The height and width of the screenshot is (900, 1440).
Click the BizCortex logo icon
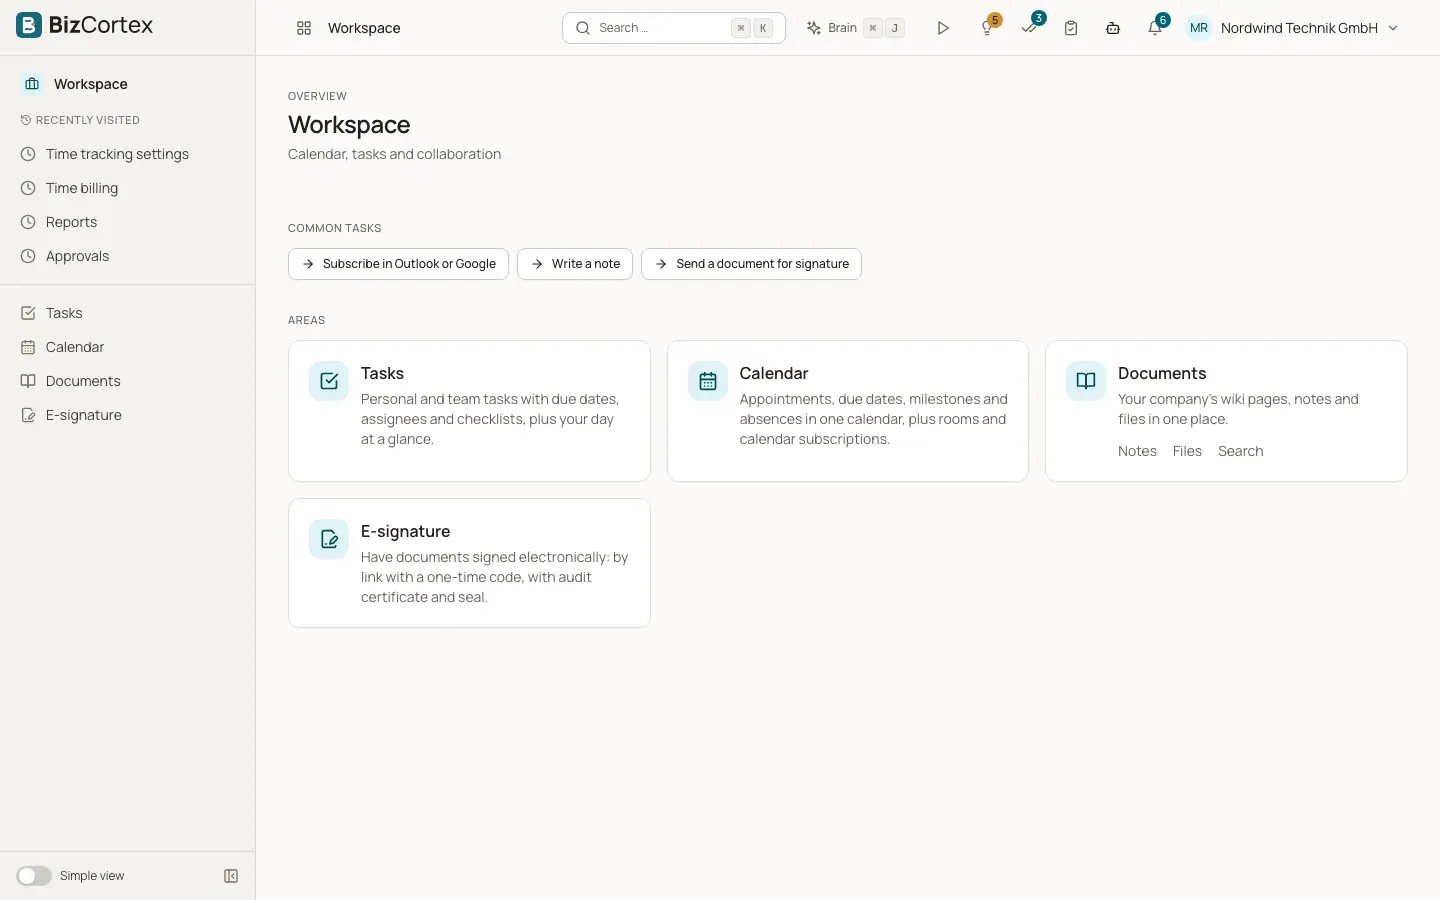29,25
